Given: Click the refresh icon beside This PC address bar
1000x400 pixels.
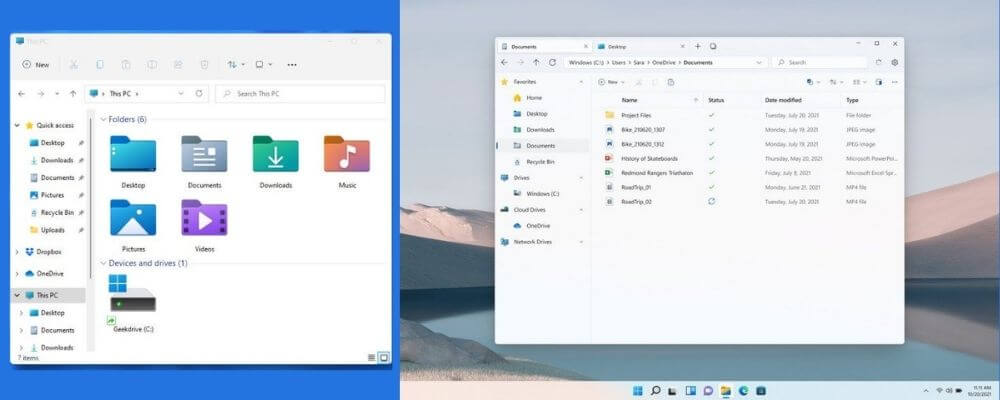Looking at the screenshot, I should pyautogui.click(x=200, y=94).
